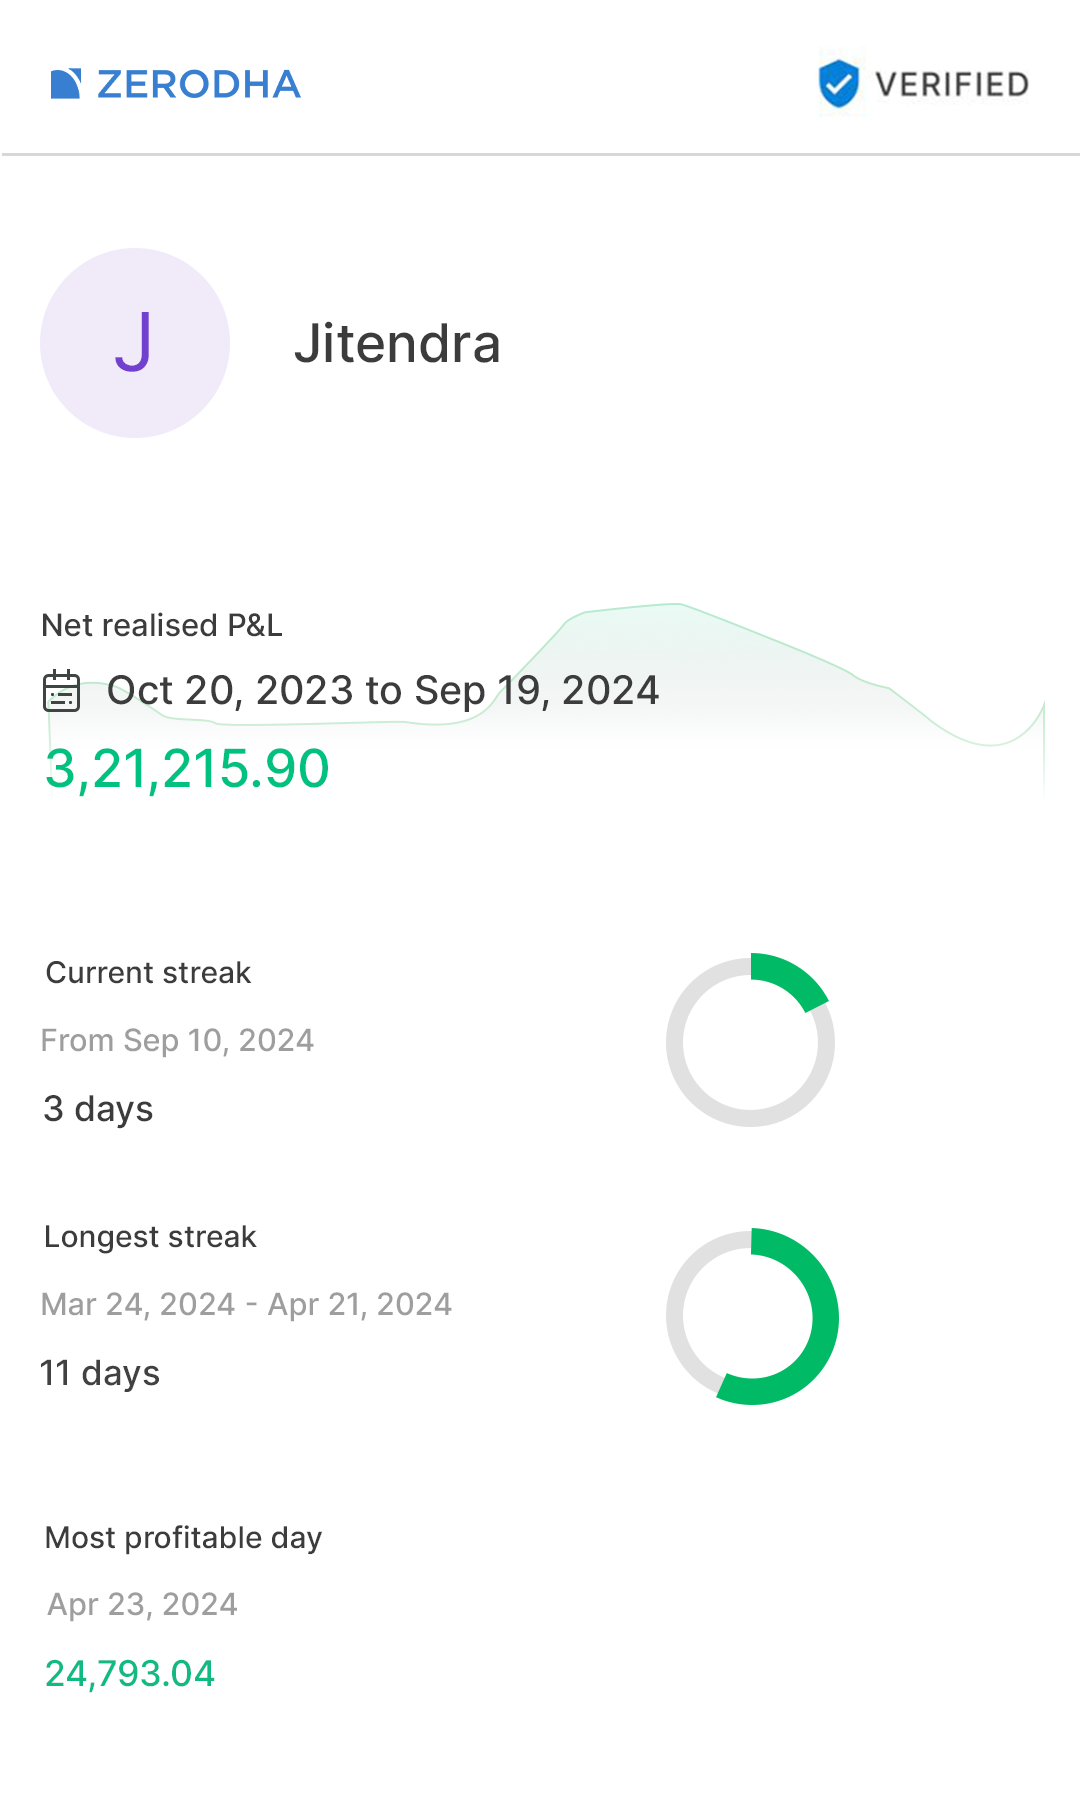Click the VERIFIED badge label

click(951, 84)
